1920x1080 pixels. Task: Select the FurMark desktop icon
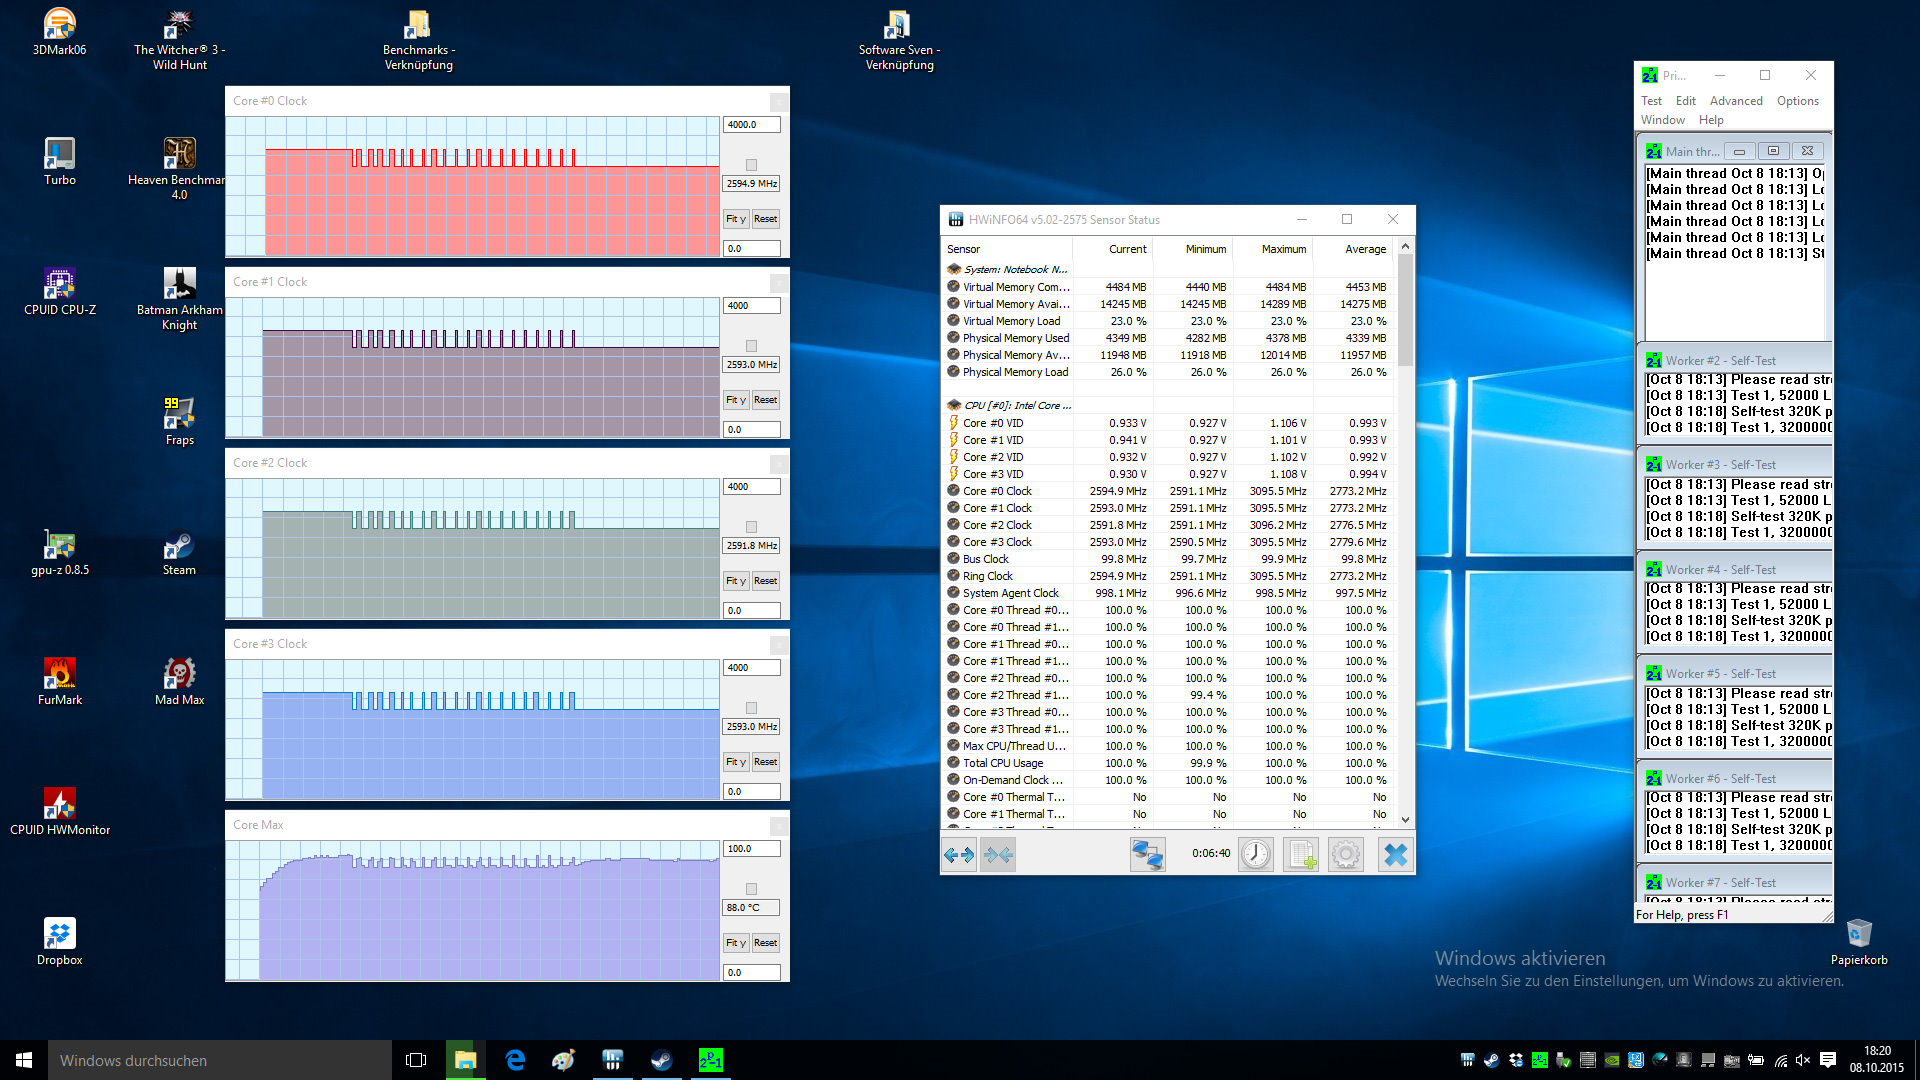60,681
